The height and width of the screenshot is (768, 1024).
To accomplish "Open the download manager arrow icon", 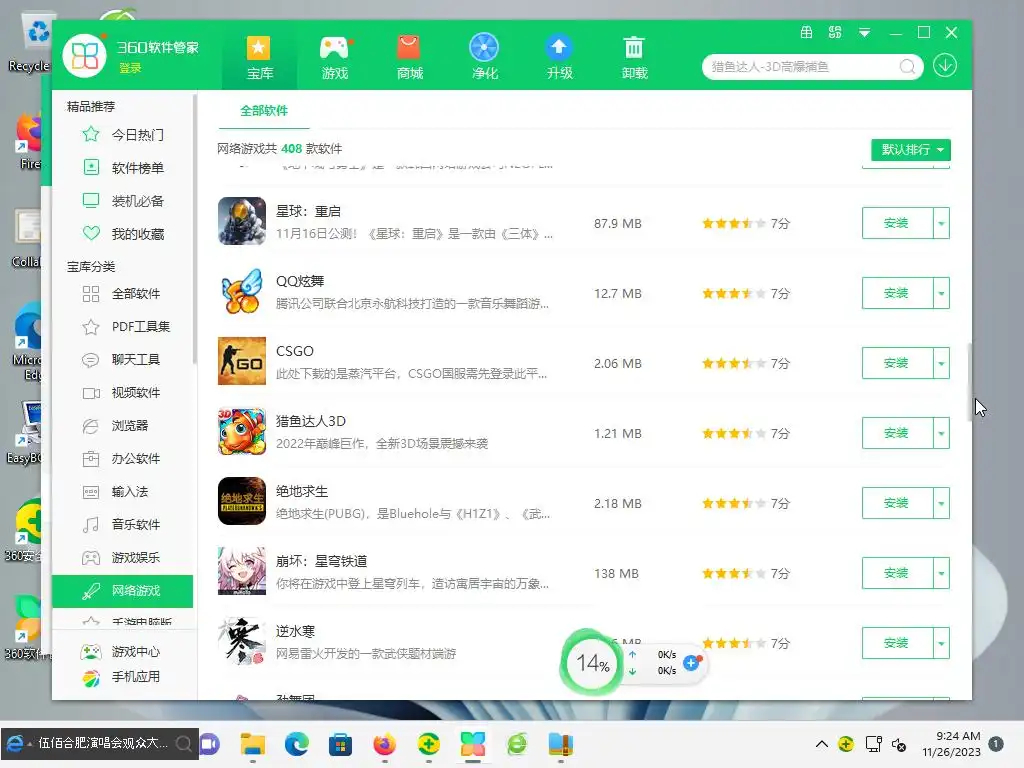I will pos(944,65).
